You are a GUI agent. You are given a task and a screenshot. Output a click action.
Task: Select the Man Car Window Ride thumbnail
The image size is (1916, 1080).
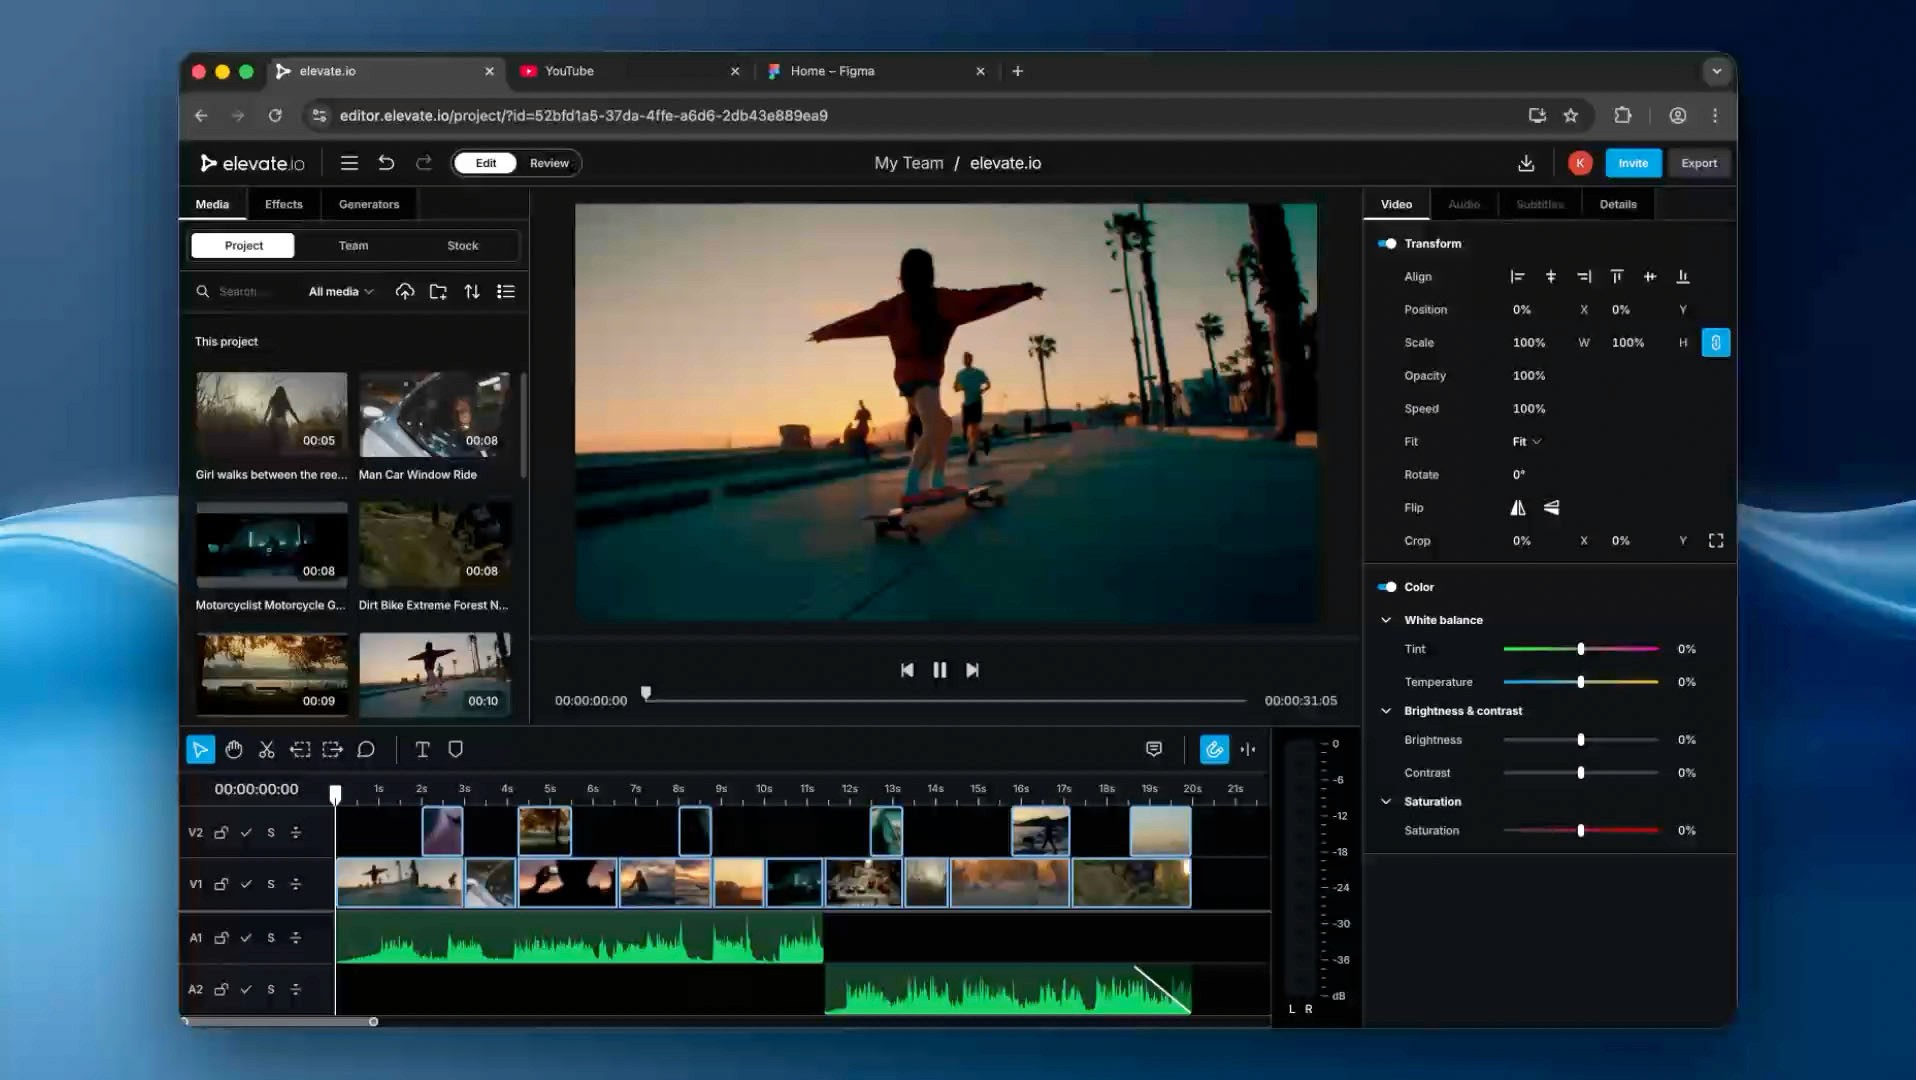[x=434, y=415]
